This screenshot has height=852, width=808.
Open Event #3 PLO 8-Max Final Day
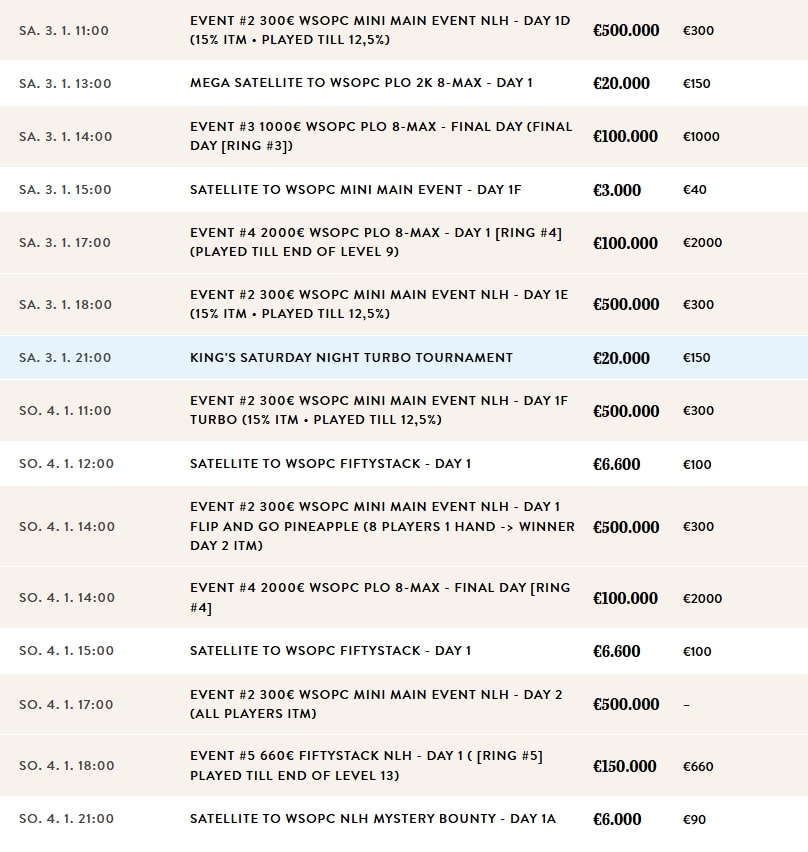(380, 136)
